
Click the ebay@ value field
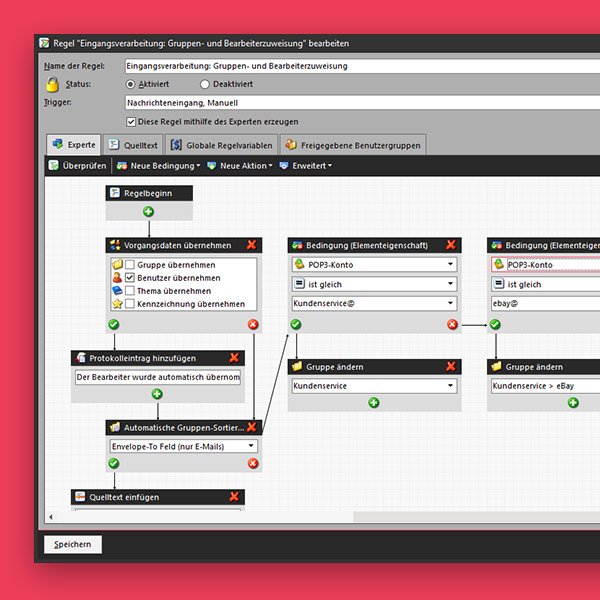coord(546,303)
